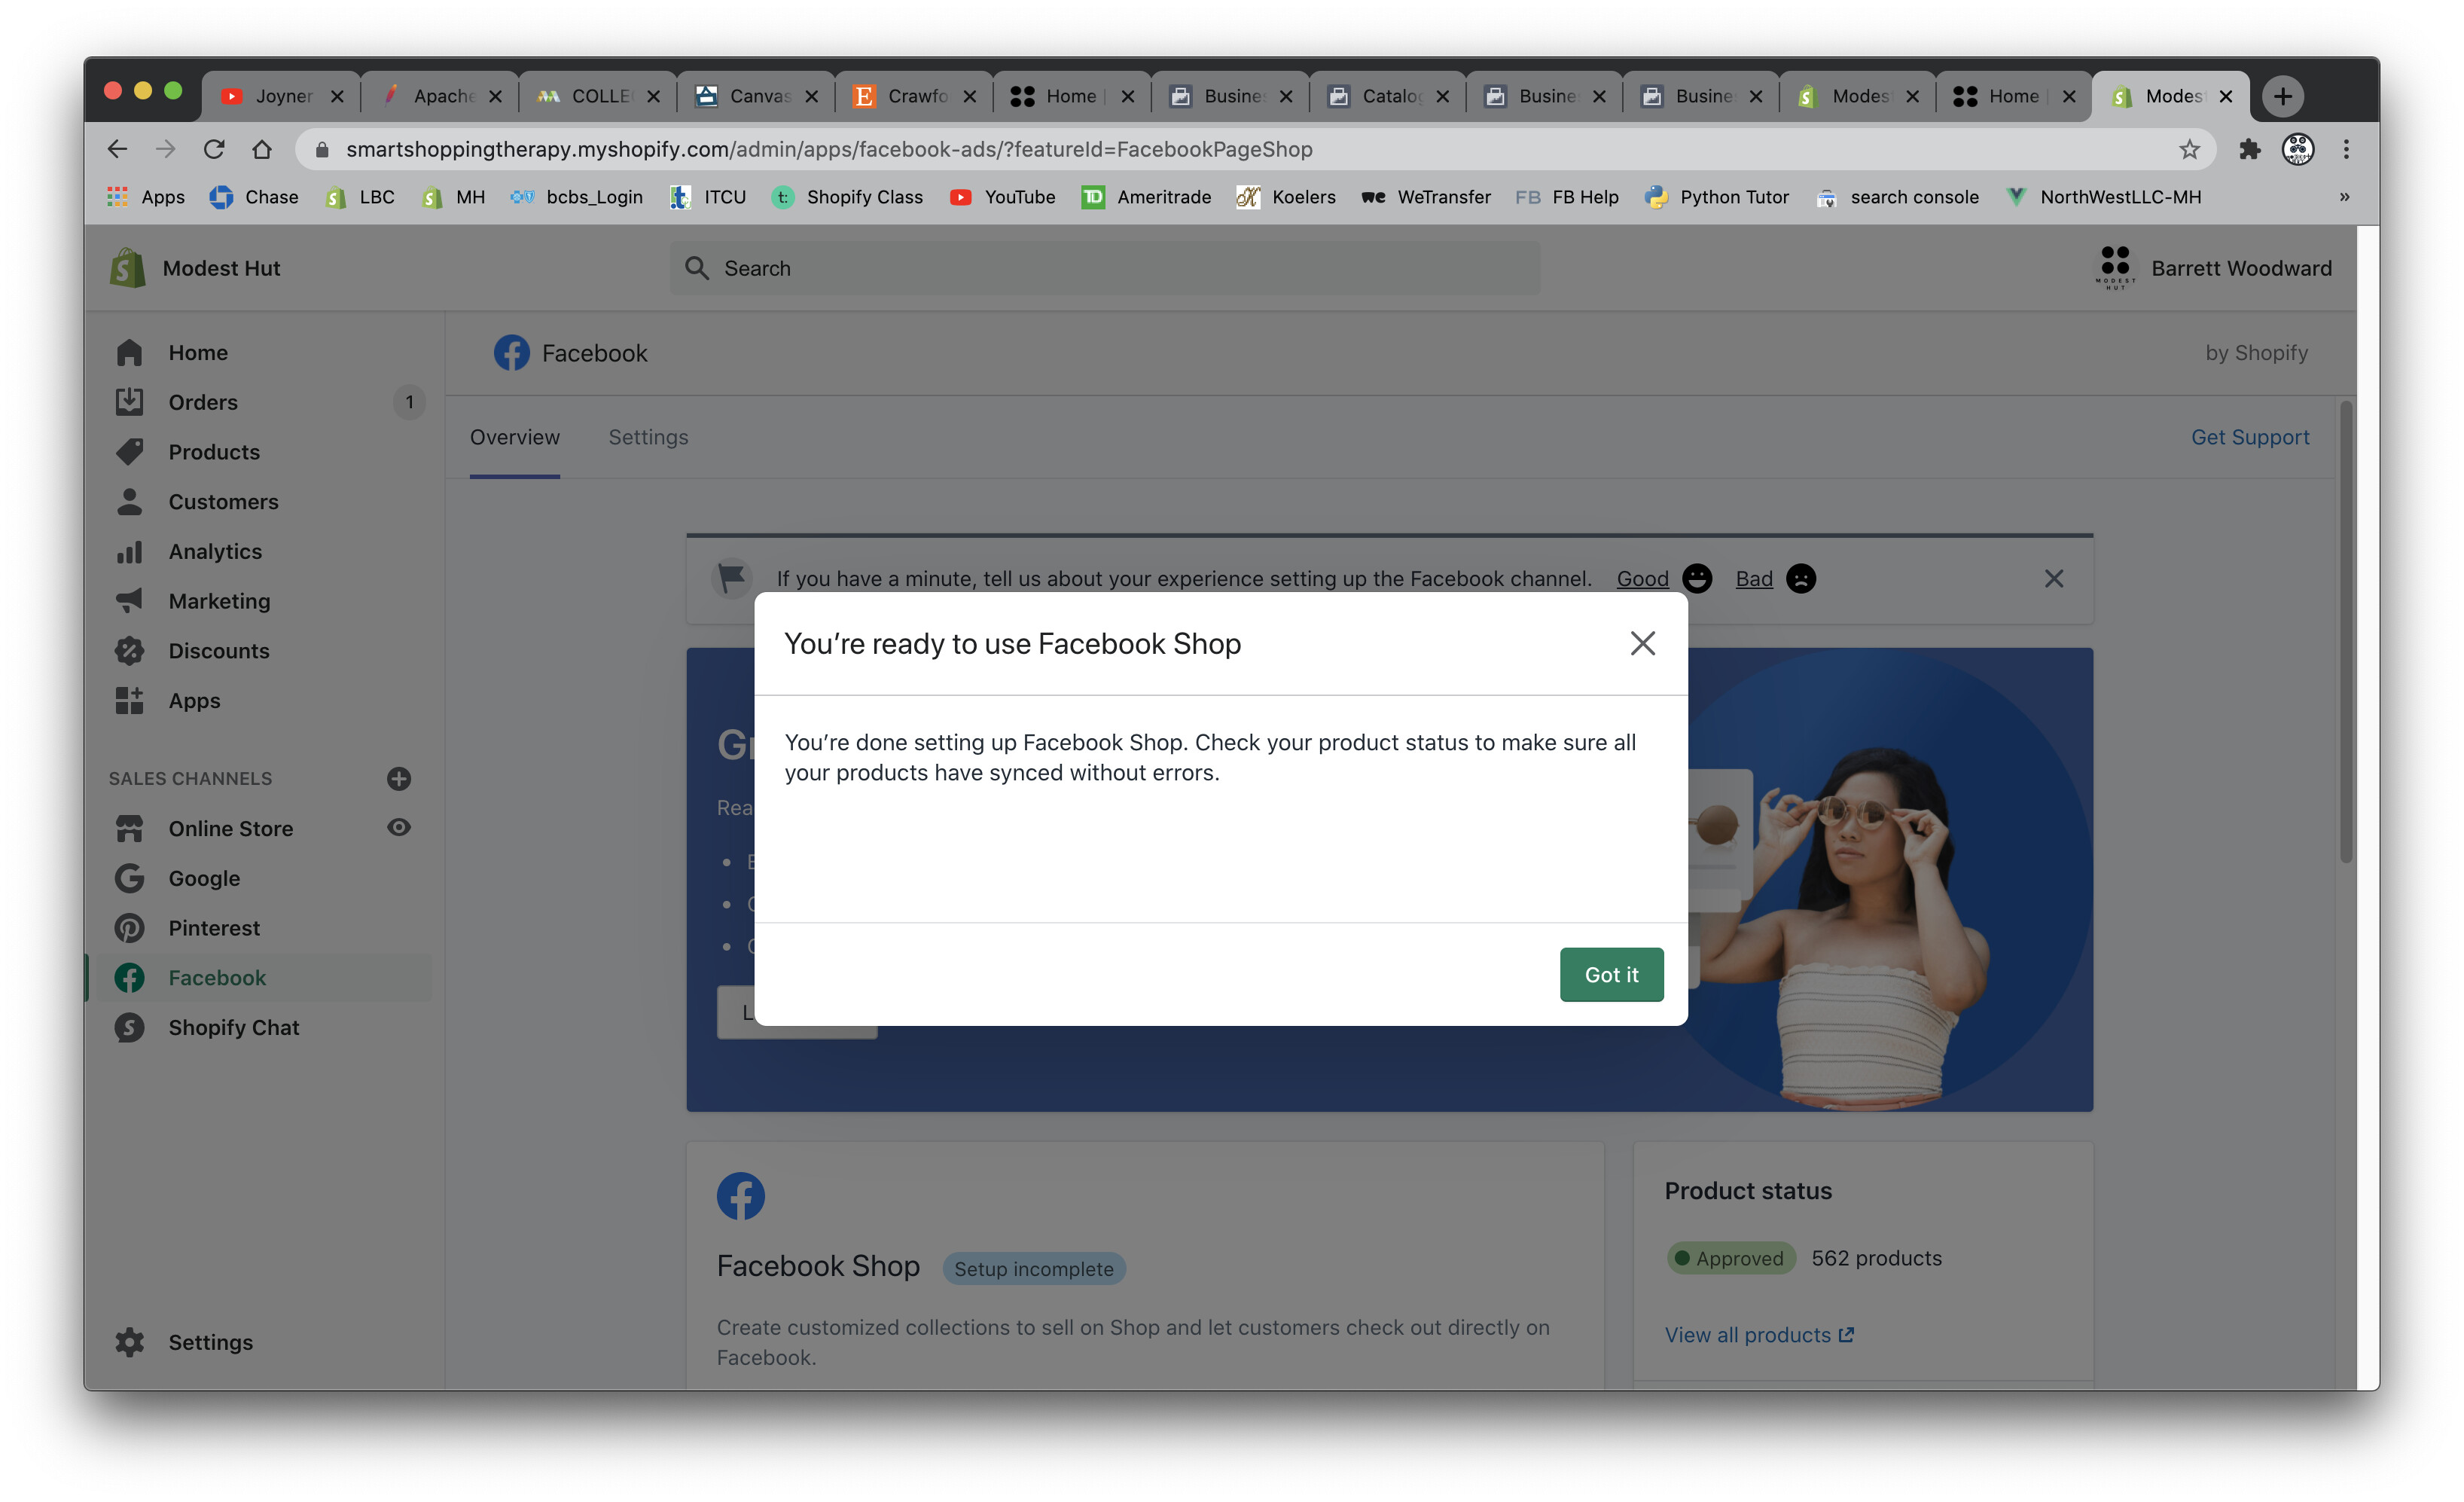Bookmark this page with star icon

(2189, 149)
